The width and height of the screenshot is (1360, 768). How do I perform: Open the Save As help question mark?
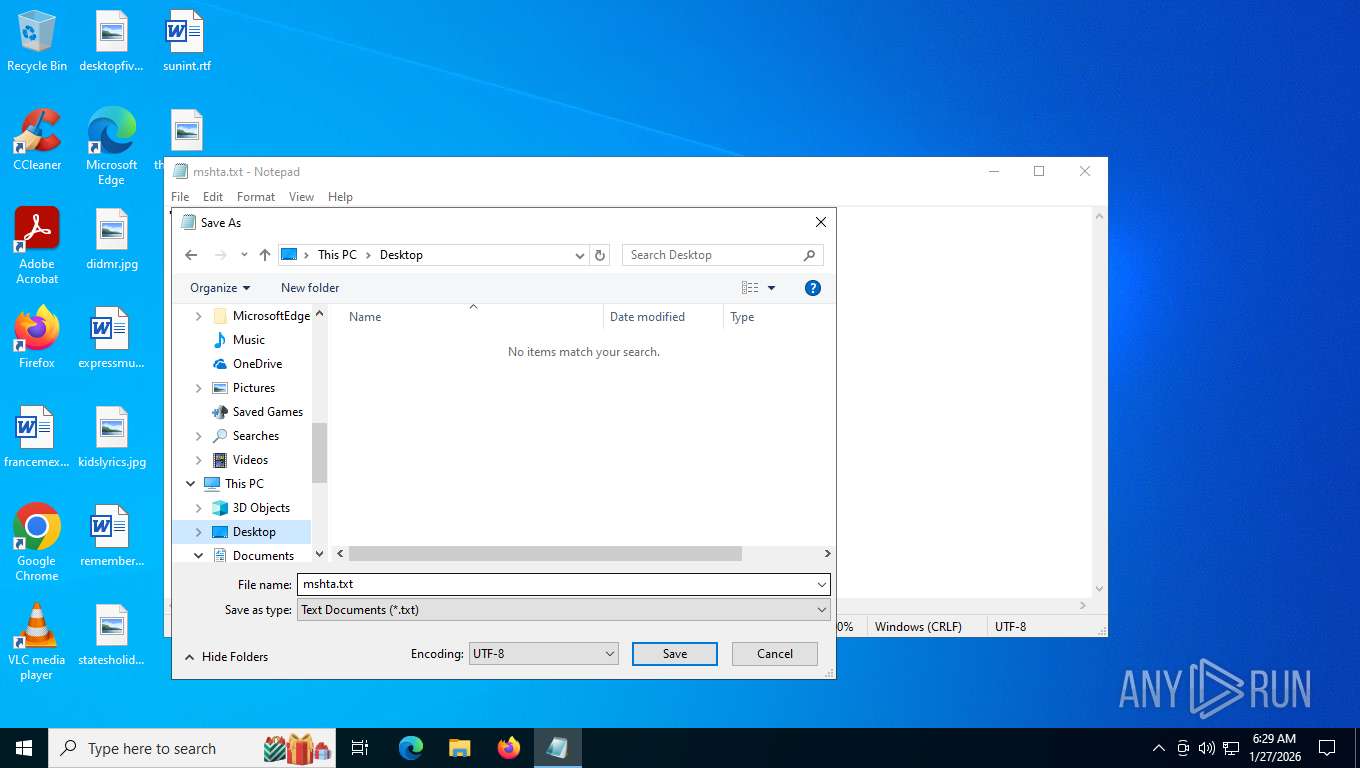tap(813, 288)
